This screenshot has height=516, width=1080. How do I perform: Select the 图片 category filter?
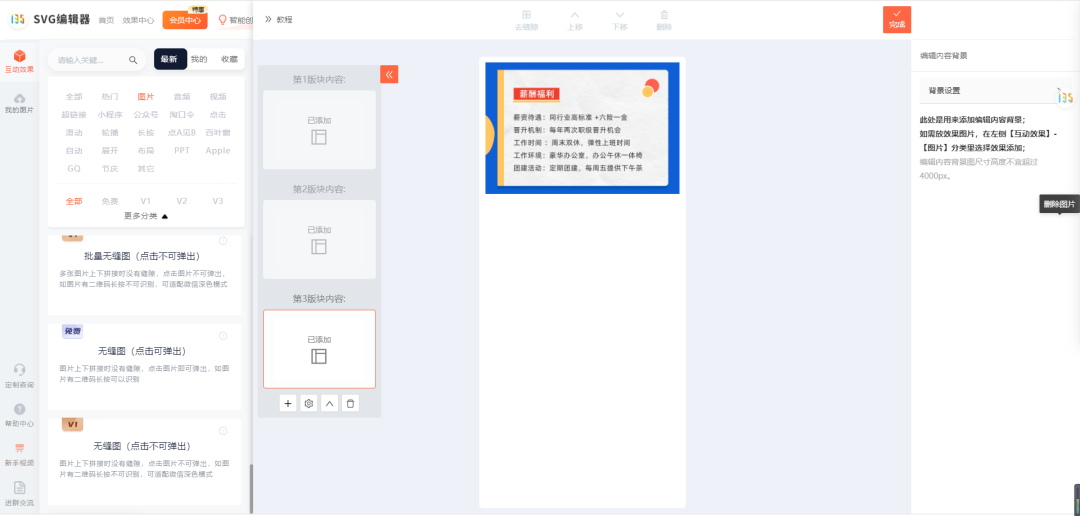(145, 96)
